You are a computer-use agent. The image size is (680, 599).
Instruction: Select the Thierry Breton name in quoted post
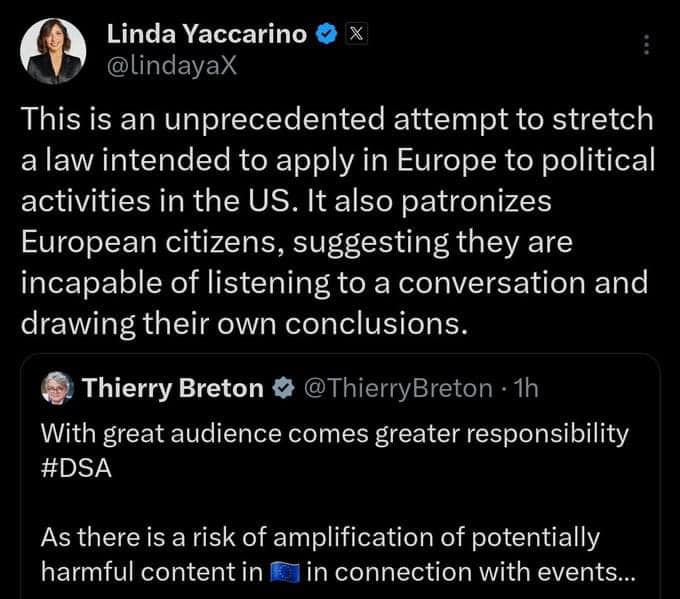point(172,388)
